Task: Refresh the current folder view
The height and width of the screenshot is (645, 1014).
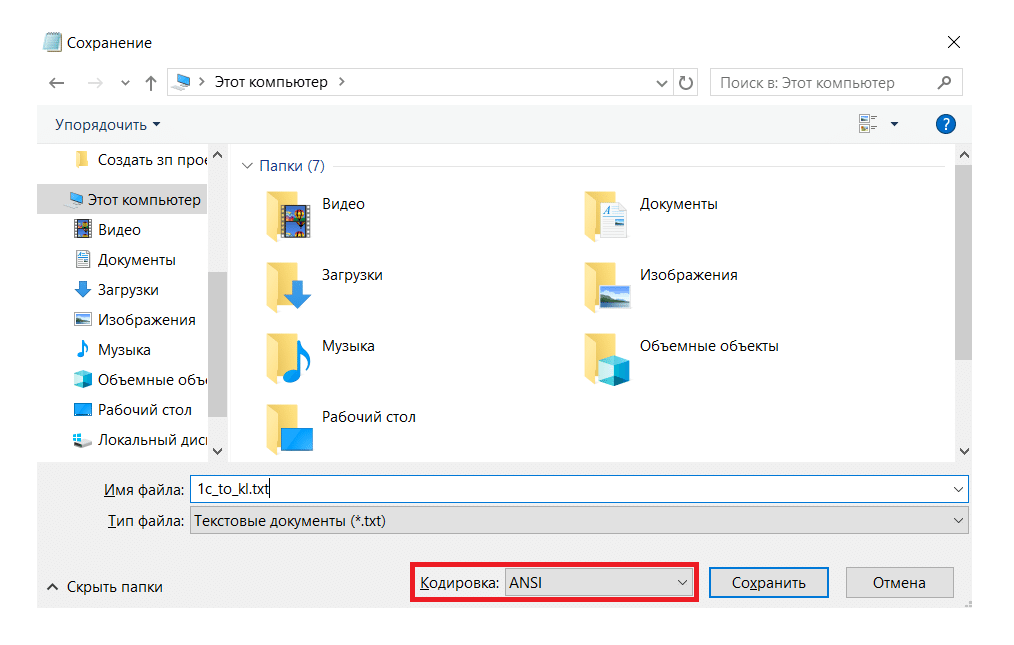Action: [x=686, y=83]
